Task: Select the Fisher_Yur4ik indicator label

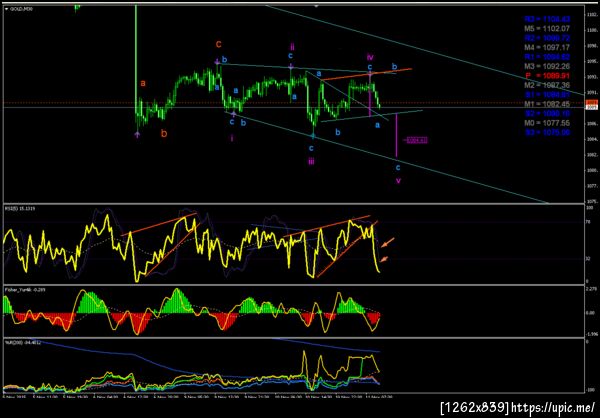Action: pyautogui.click(x=25, y=289)
